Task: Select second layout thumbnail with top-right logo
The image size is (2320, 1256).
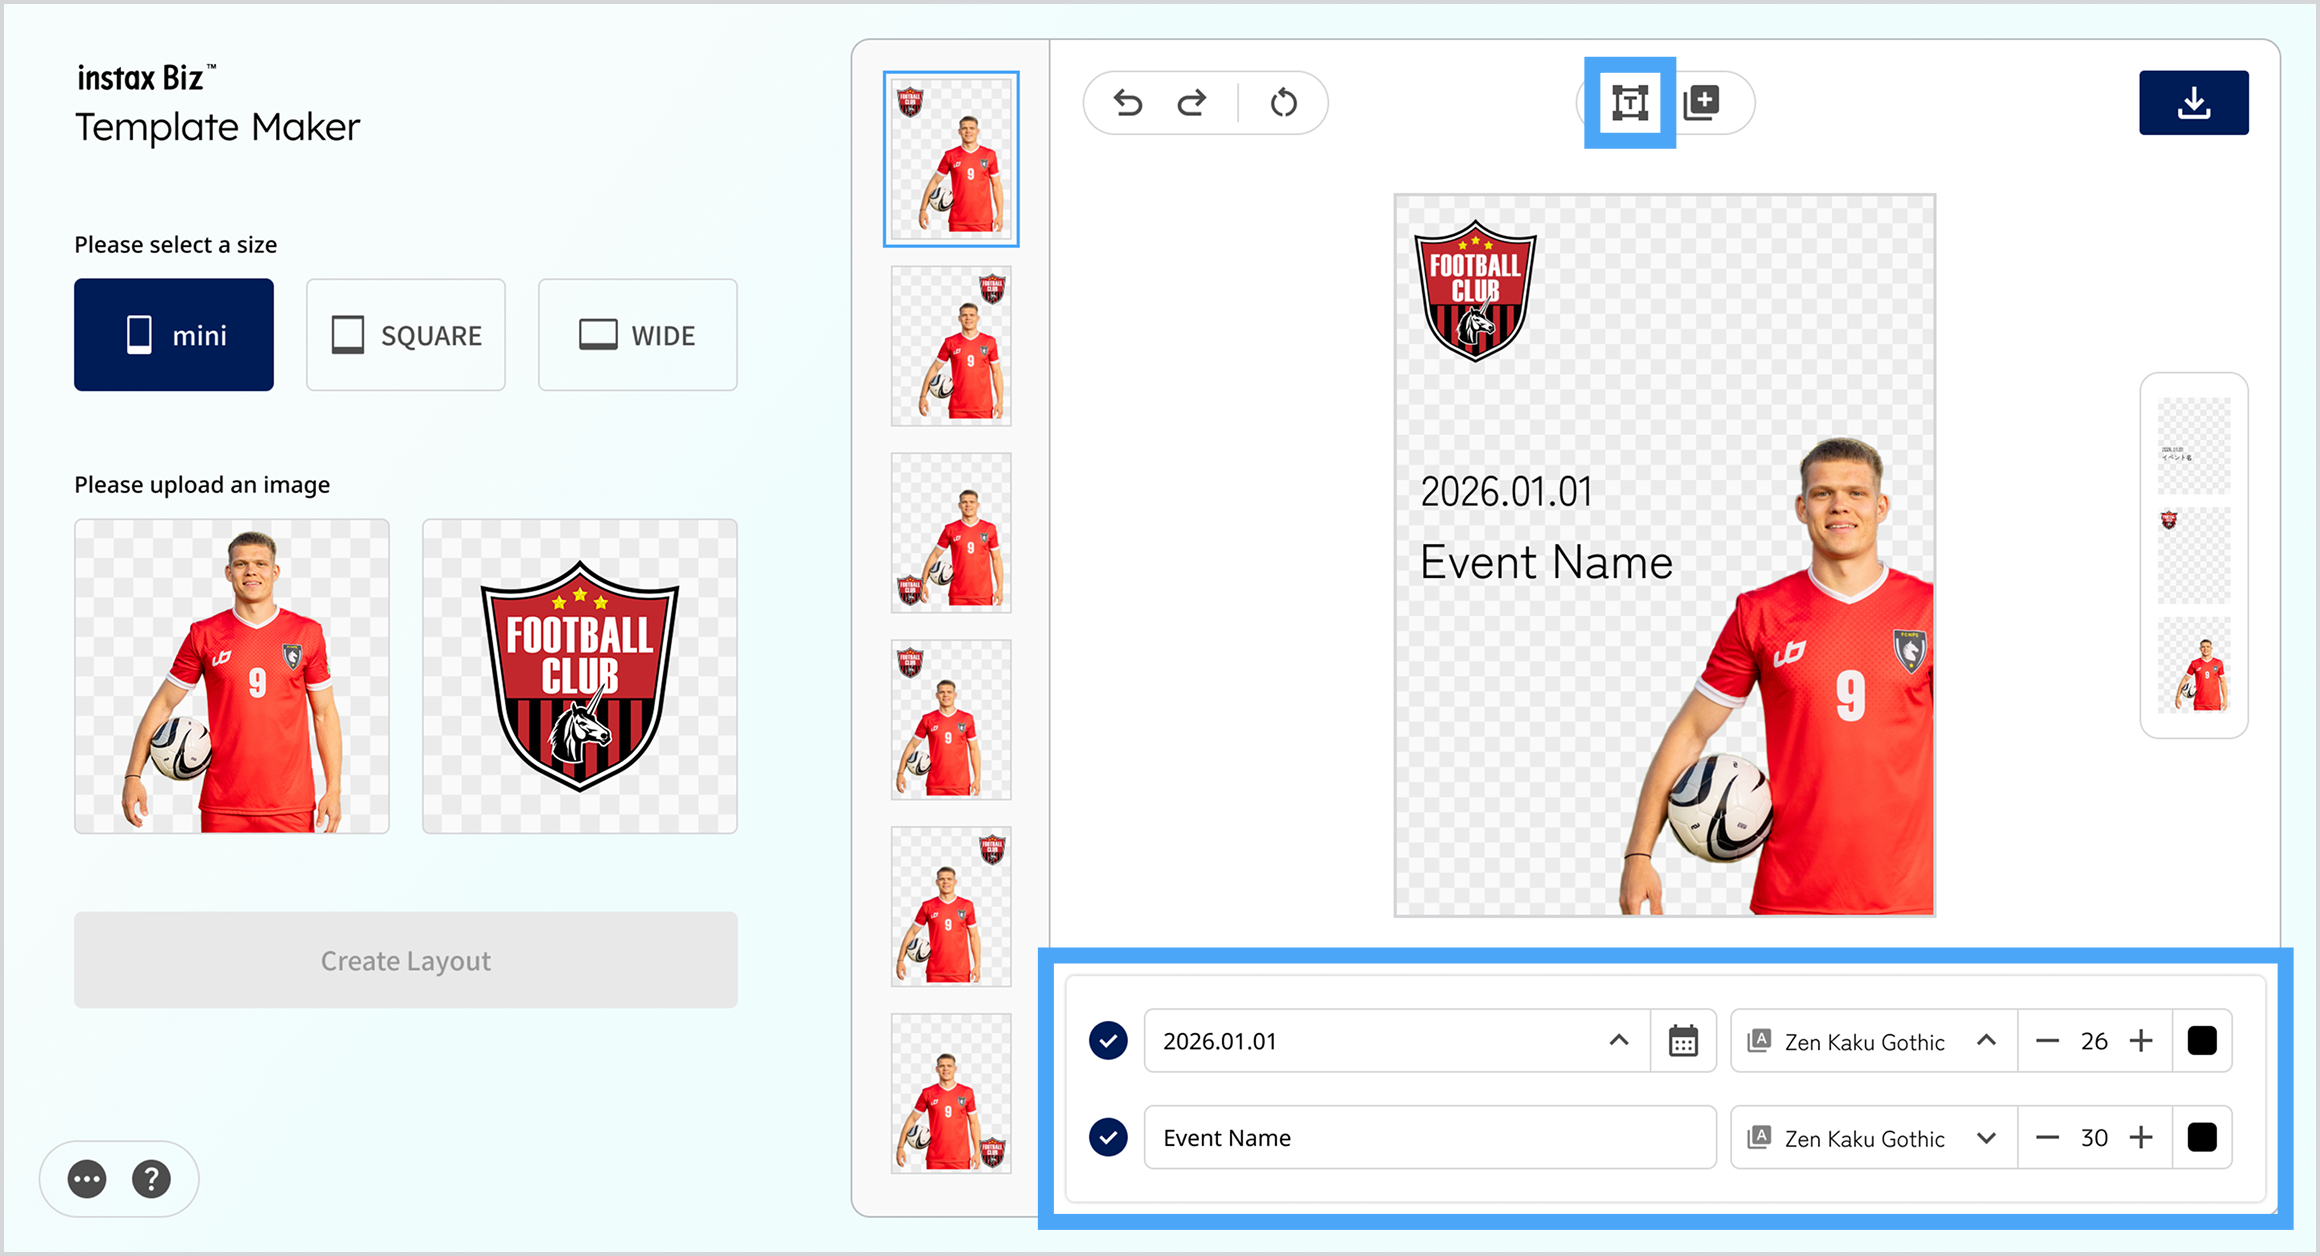Action: (951, 346)
